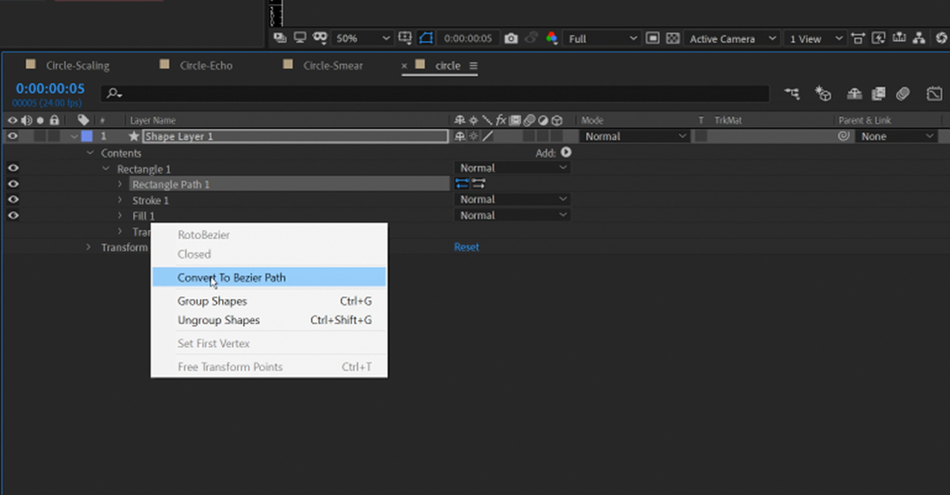Click the graph editor icon

click(934, 93)
